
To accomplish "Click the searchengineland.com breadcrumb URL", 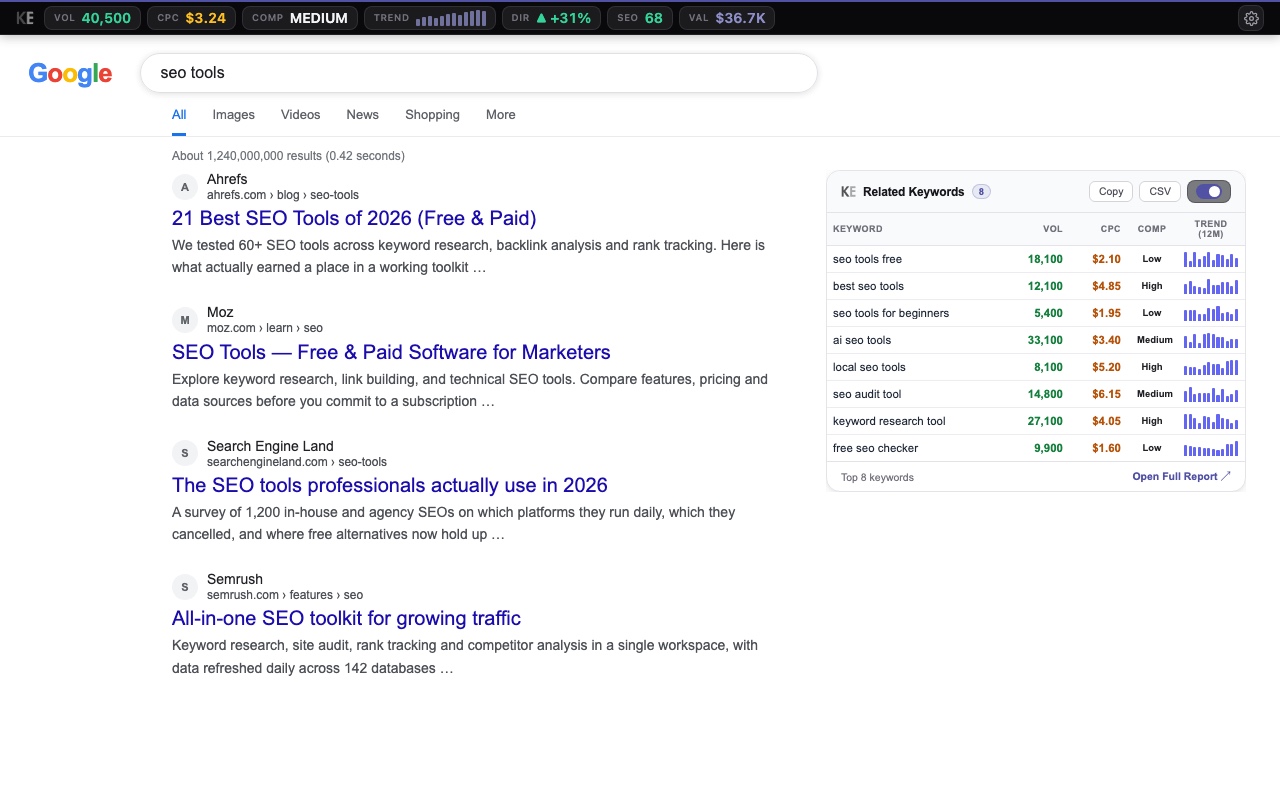I will 297,462.
